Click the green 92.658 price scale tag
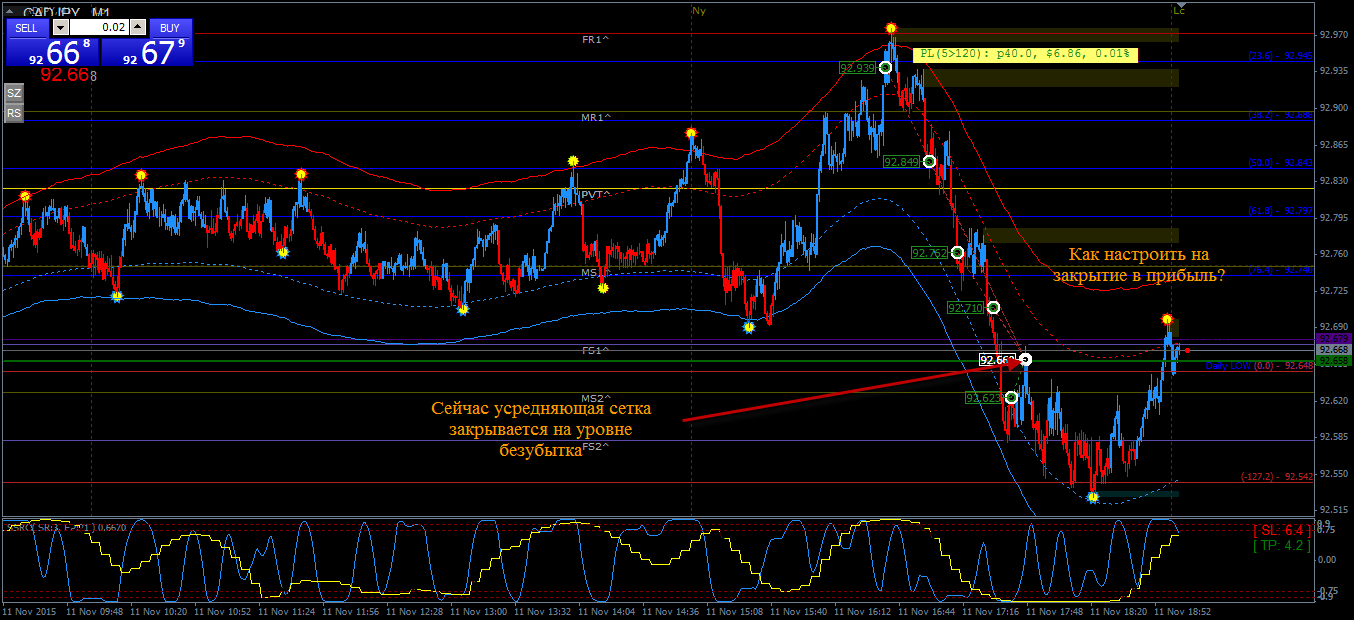 (x=1334, y=361)
